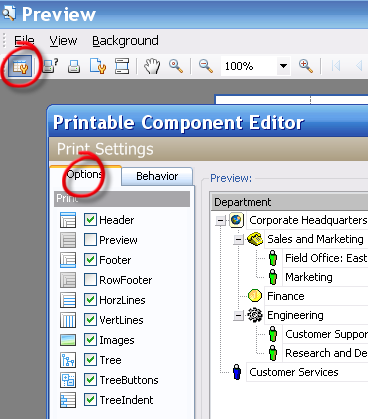Uncheck the Header checkbox
The width and height of the screenshot is (368, 419).
(90, 220)
